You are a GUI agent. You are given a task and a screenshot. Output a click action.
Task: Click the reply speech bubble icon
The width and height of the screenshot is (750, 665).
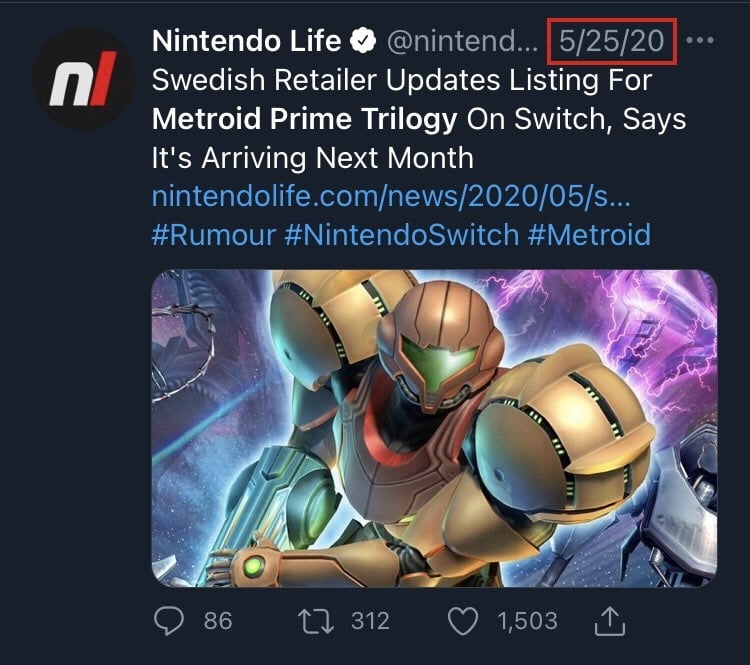pos(170,621)
